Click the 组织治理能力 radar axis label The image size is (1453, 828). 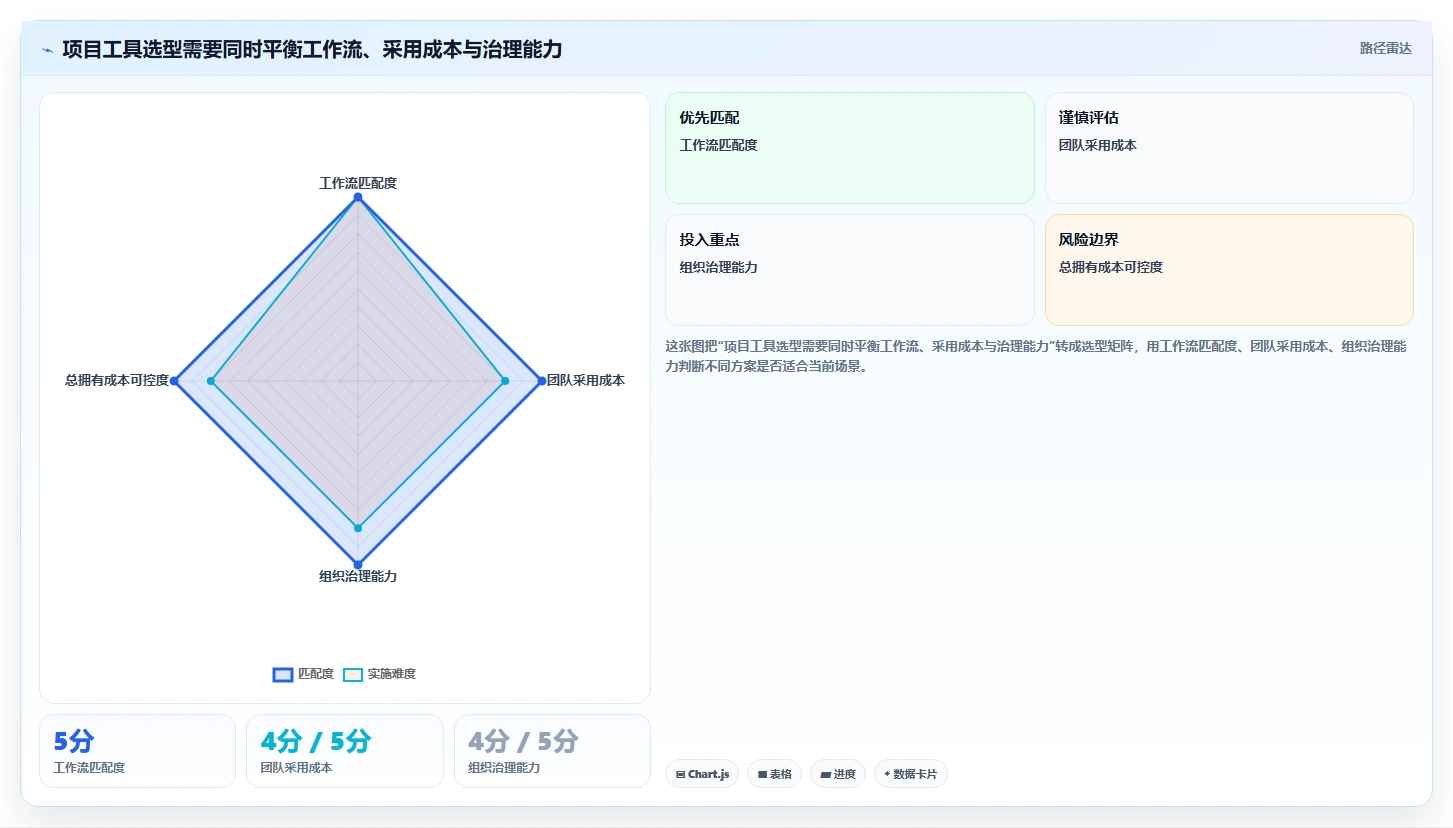point(358,577)
